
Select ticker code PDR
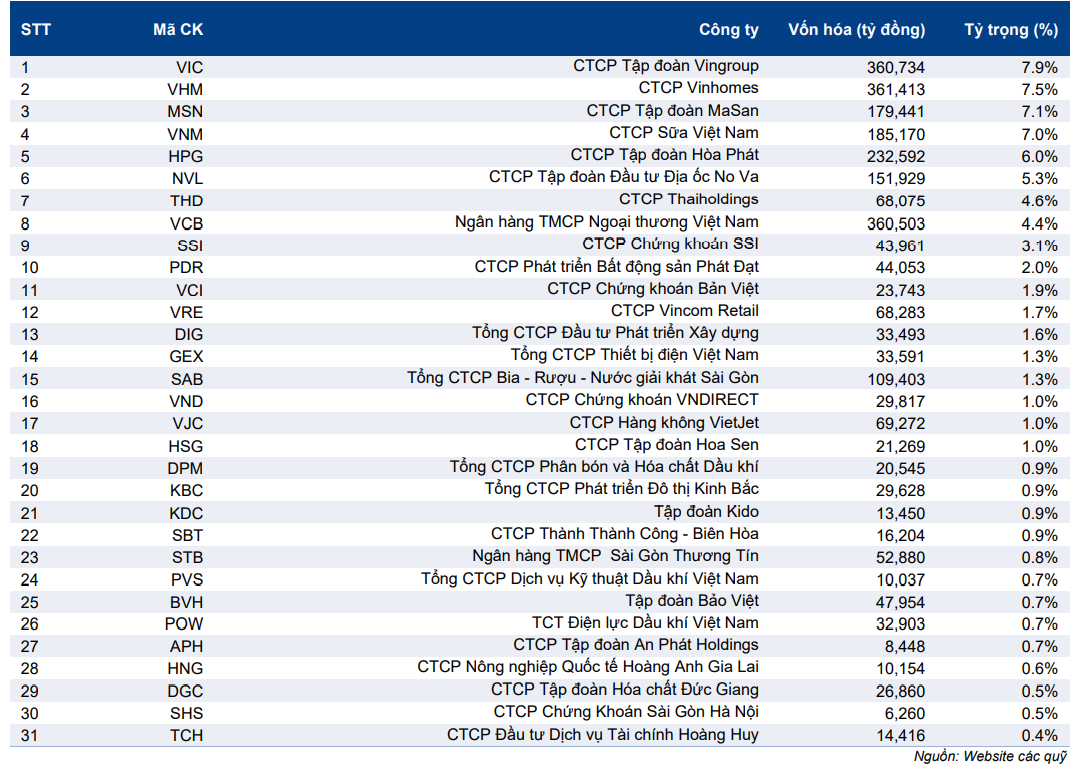(x=186, y=268)
